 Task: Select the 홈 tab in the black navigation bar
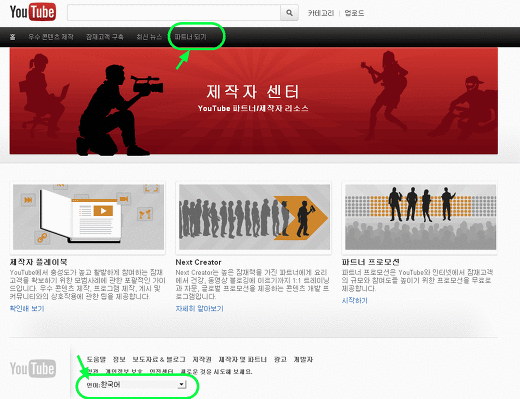[x=13, y=37]
